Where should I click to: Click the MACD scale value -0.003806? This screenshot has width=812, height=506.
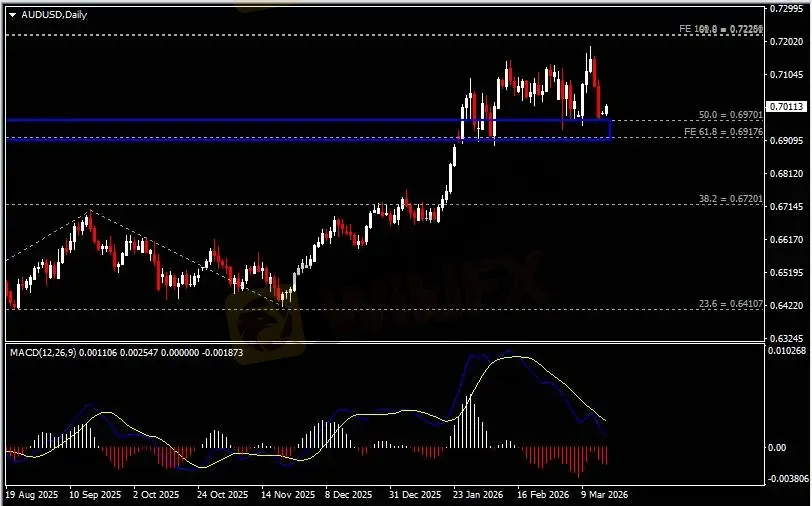[x=789, y=479]
